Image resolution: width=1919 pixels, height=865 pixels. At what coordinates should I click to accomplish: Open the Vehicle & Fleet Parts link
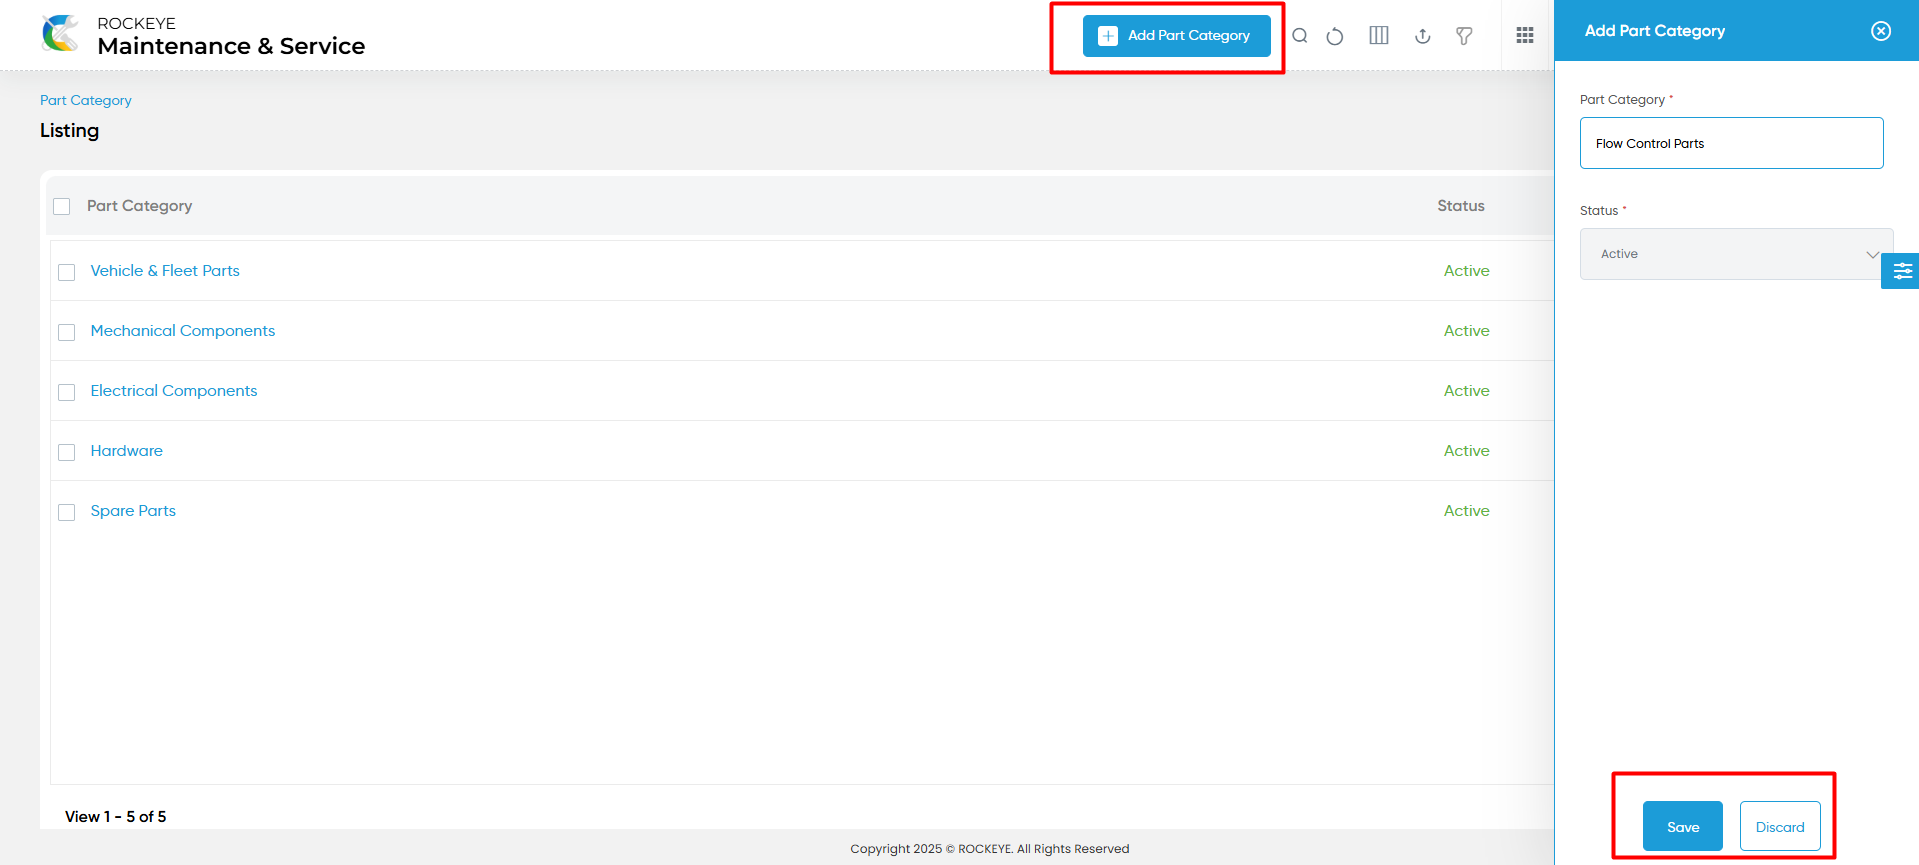[165, 271]
